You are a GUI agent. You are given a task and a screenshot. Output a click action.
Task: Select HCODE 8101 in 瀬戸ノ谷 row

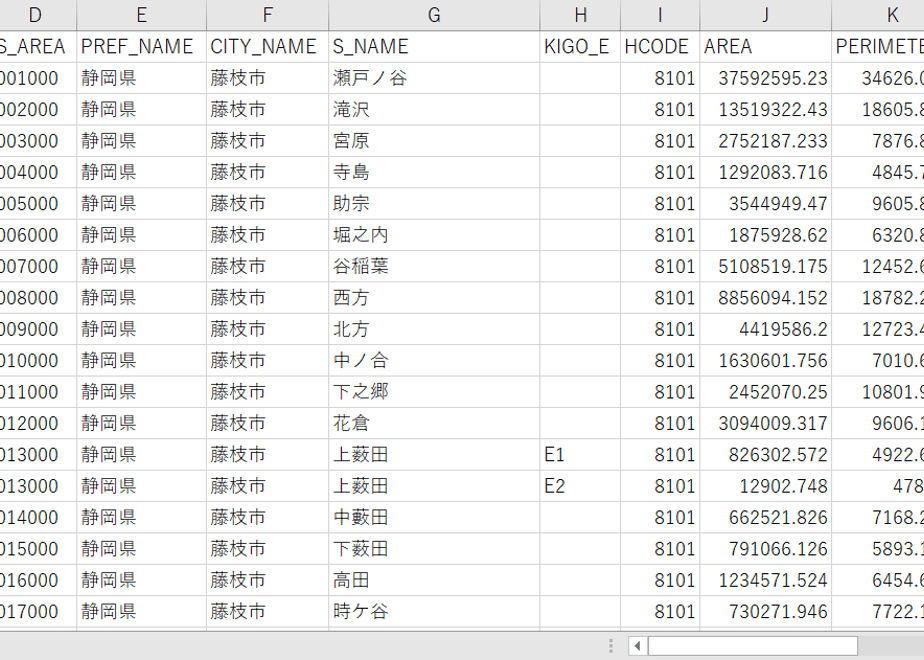click(660, 78)
